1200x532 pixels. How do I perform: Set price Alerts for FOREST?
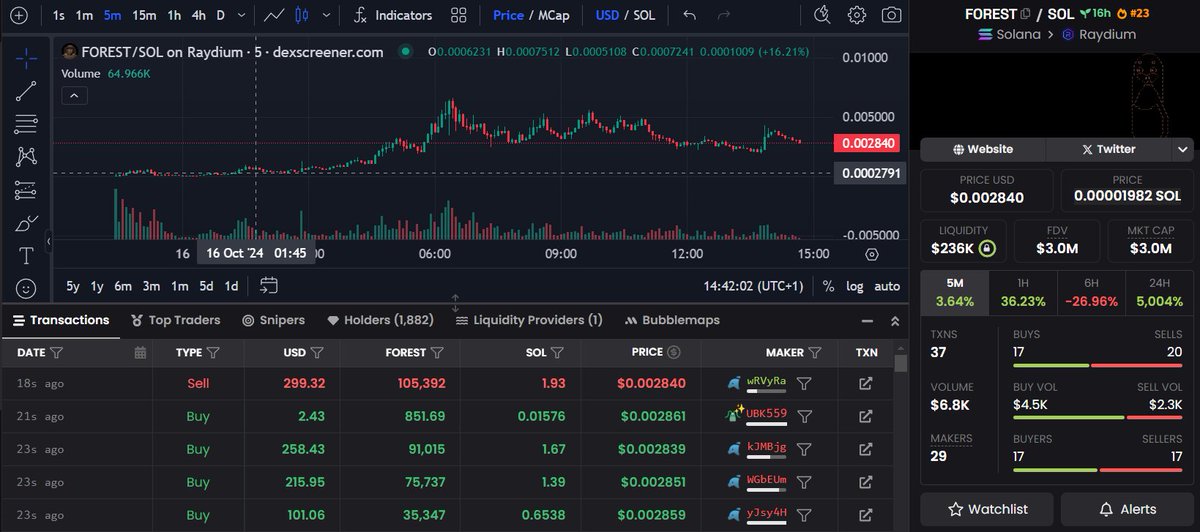point(1127,509)
